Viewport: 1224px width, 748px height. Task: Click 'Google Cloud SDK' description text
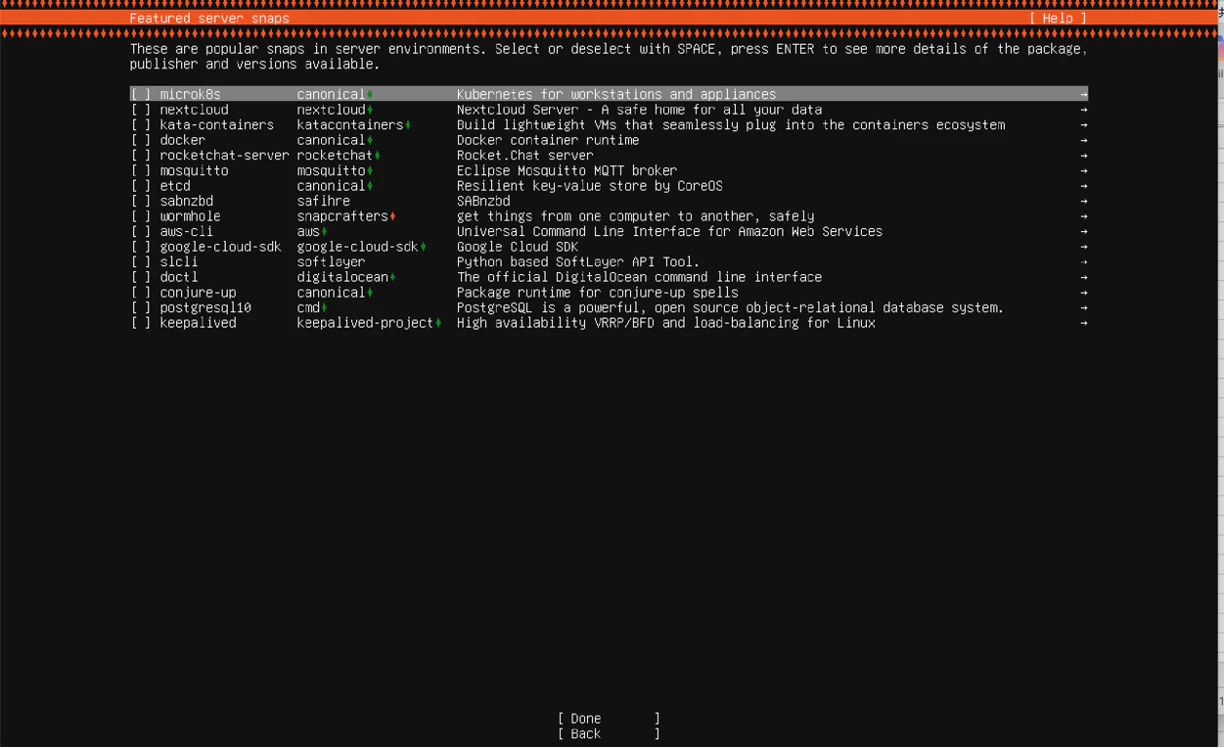517,247
